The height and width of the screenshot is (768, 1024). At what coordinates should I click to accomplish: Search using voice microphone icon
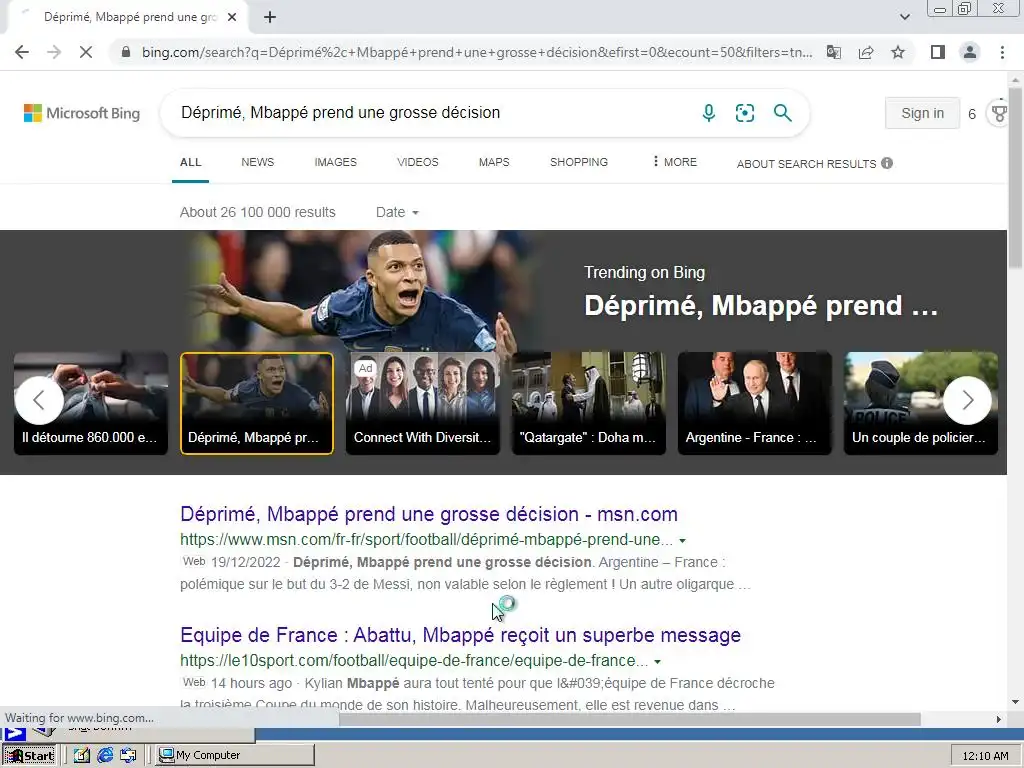coord(709,113)
